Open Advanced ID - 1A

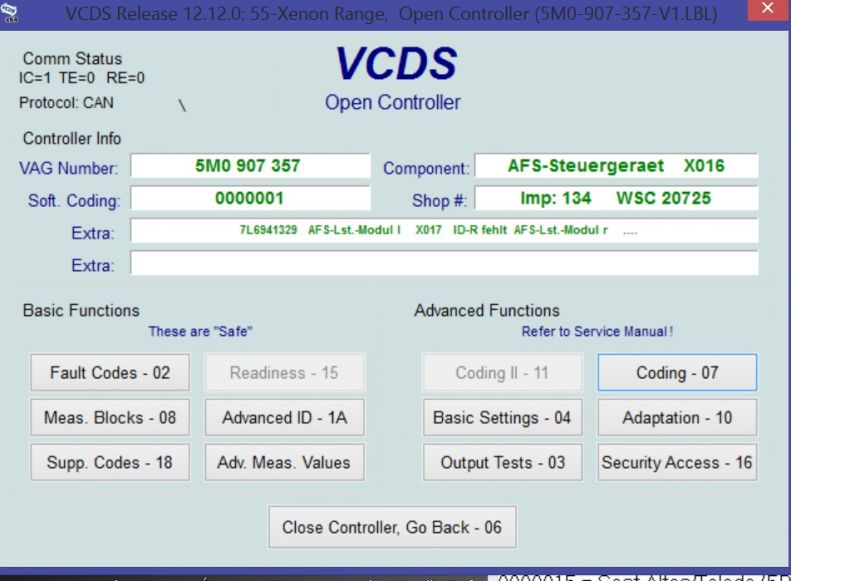point(285,417)
